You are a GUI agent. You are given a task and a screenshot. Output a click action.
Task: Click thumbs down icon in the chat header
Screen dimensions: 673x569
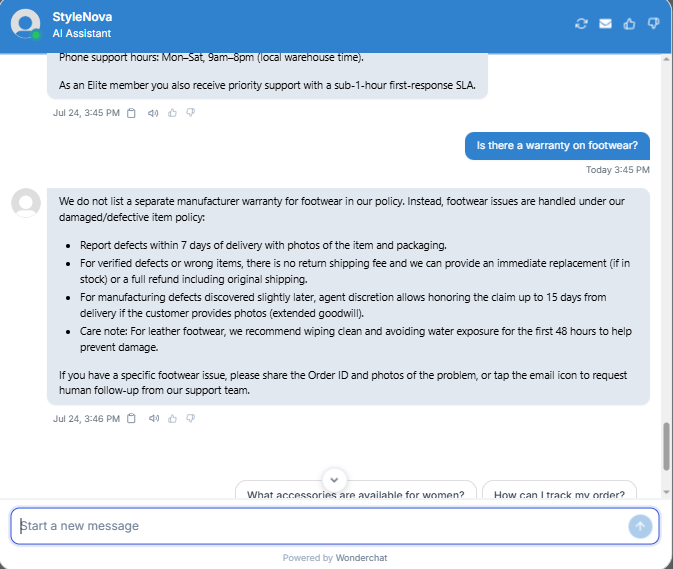coord(653,24)
